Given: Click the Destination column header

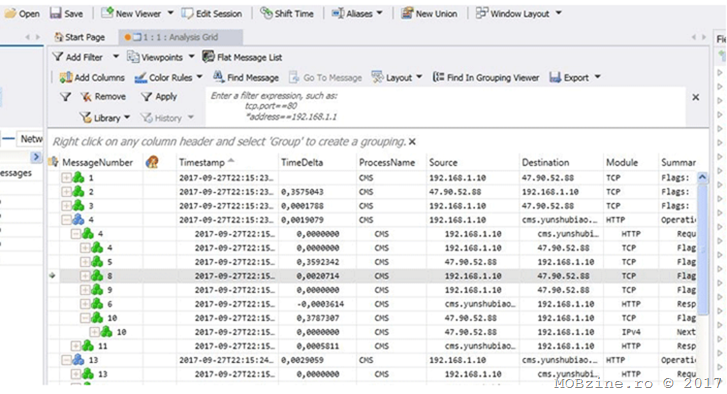Looking at the screenshot, I should (x=545, y=162).
